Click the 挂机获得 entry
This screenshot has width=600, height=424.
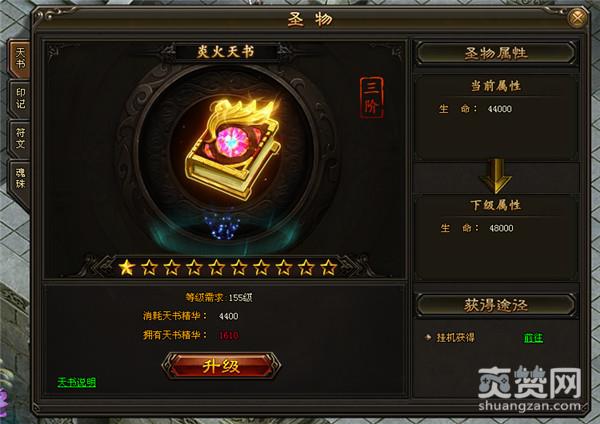point(455,338)
